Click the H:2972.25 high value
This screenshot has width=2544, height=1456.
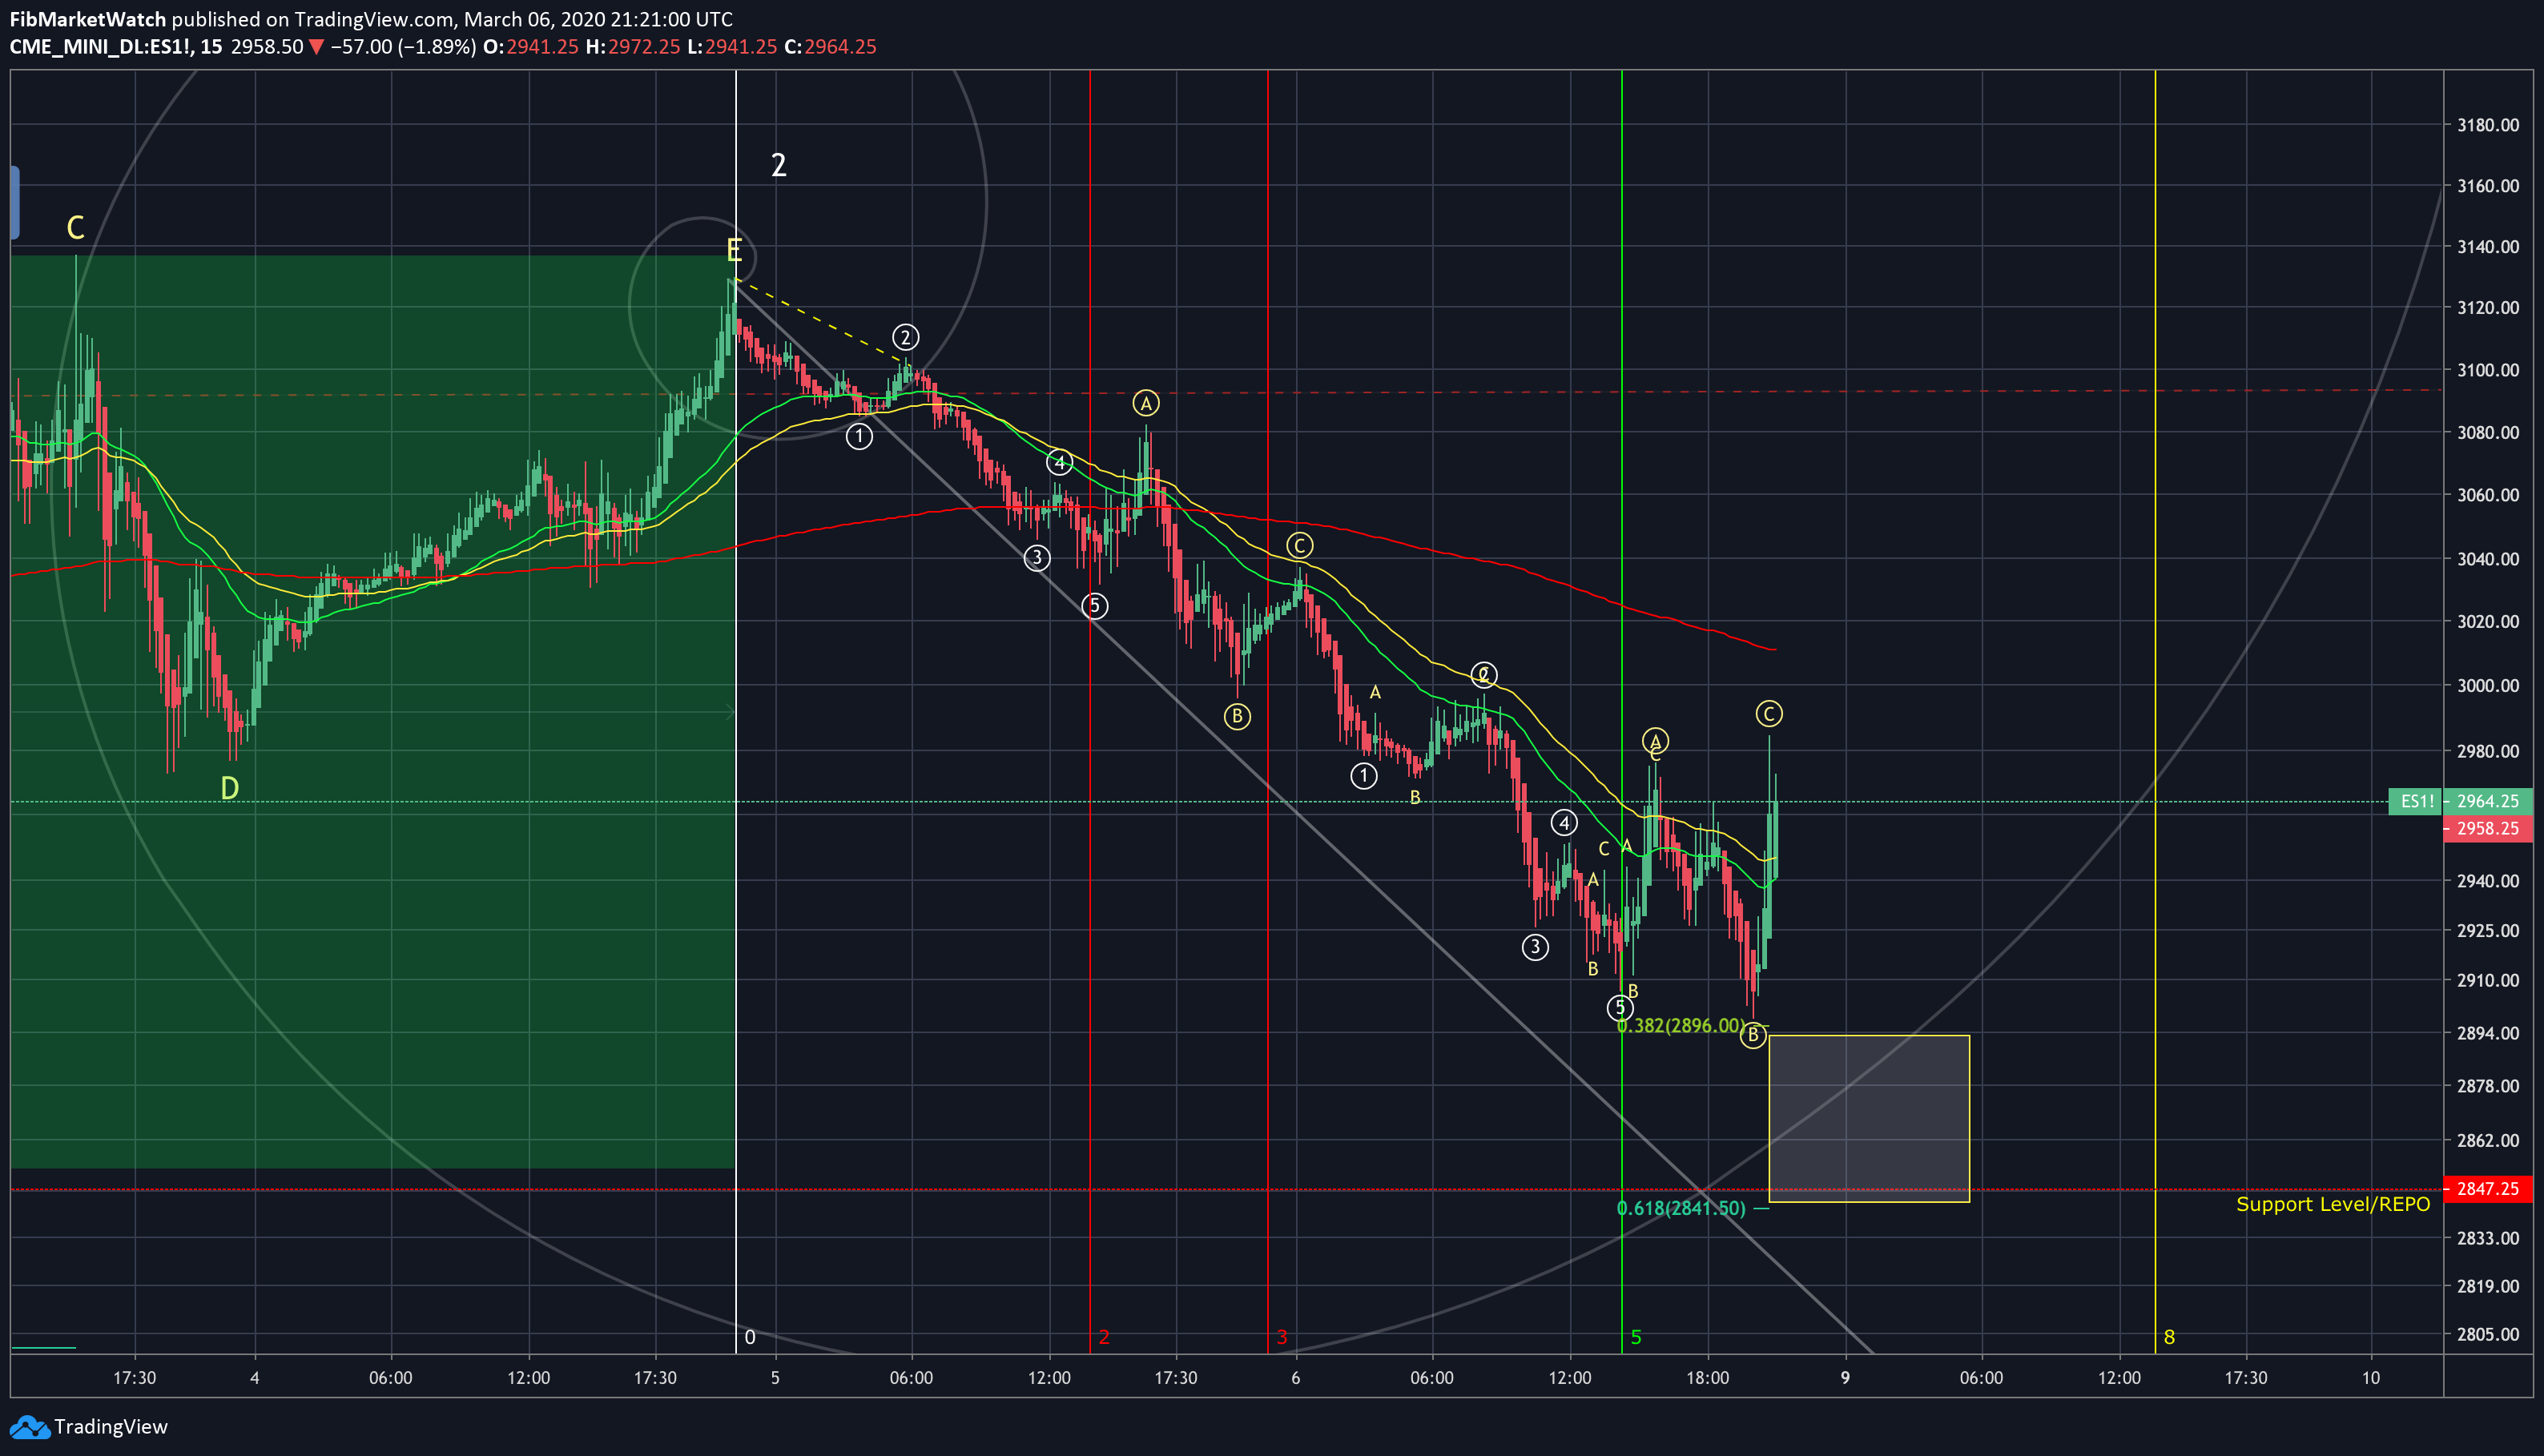(633, 47)
